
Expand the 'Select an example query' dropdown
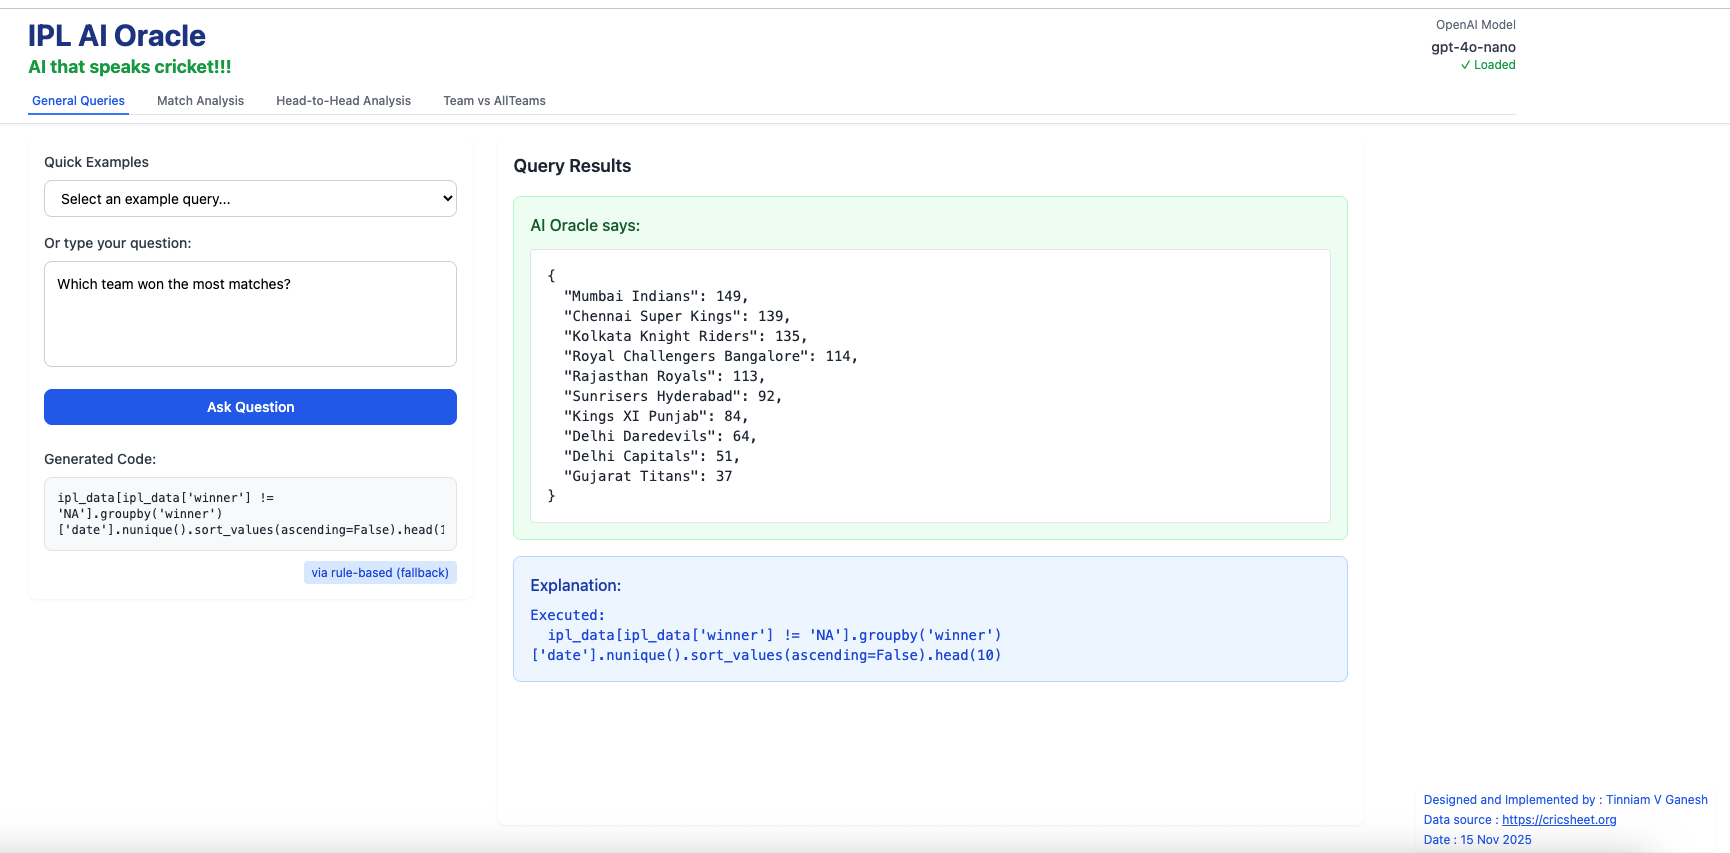pyautogui.click(x=250, y=199)
